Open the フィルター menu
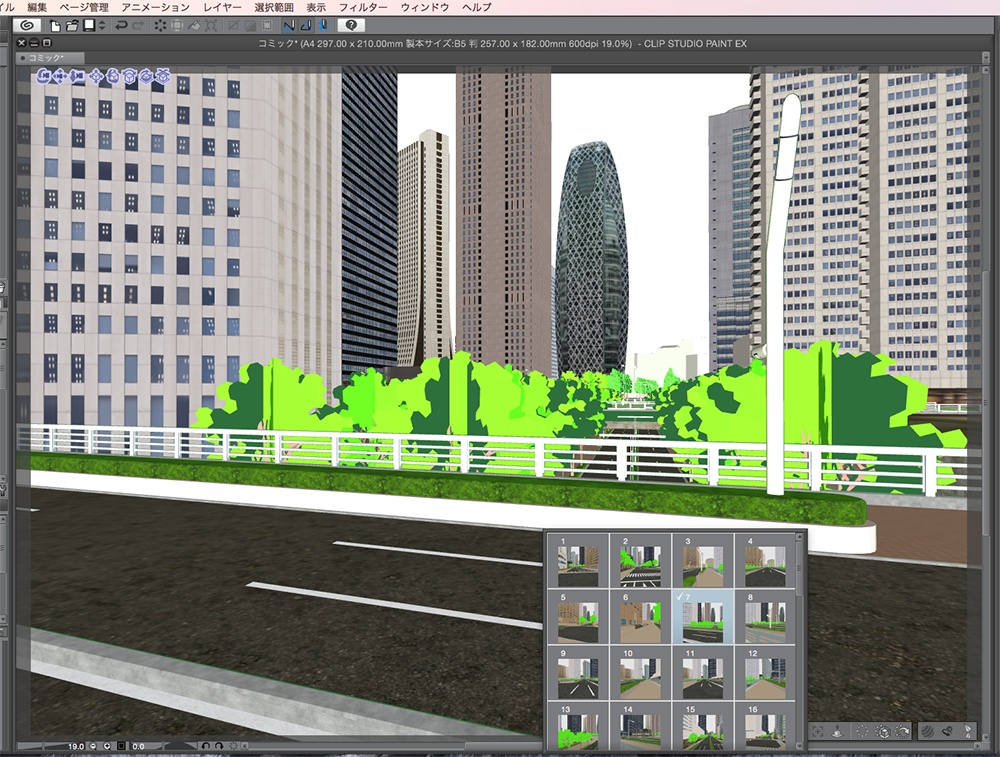This screenshot has height=757, width=1000. tap(363, 8)
